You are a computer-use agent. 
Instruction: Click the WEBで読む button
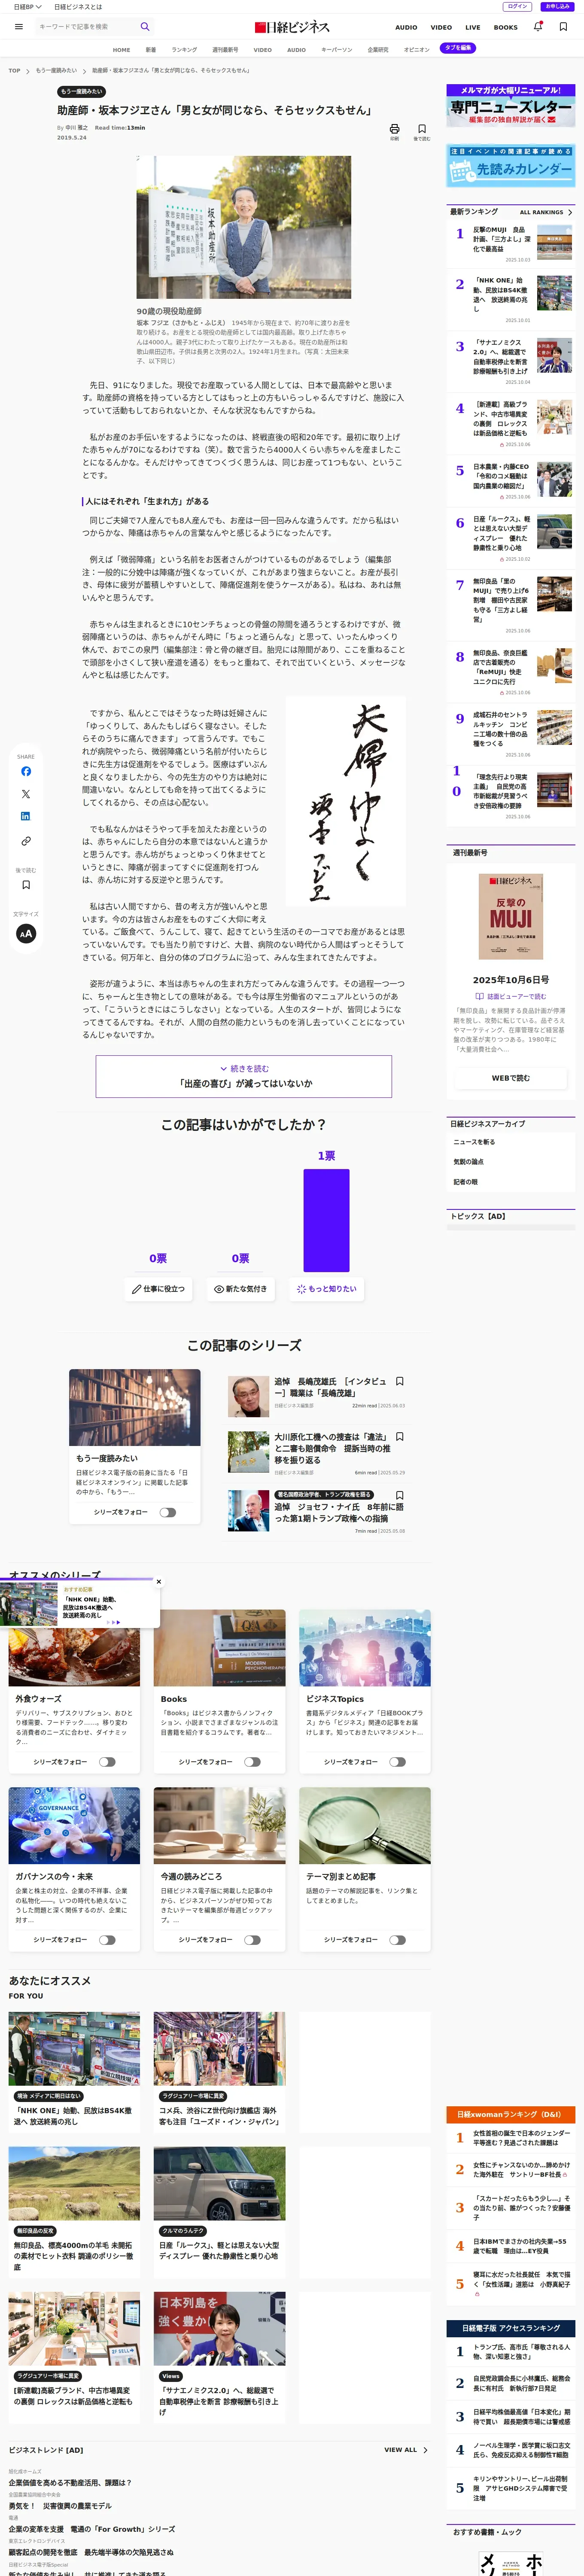coord(511,1078)
